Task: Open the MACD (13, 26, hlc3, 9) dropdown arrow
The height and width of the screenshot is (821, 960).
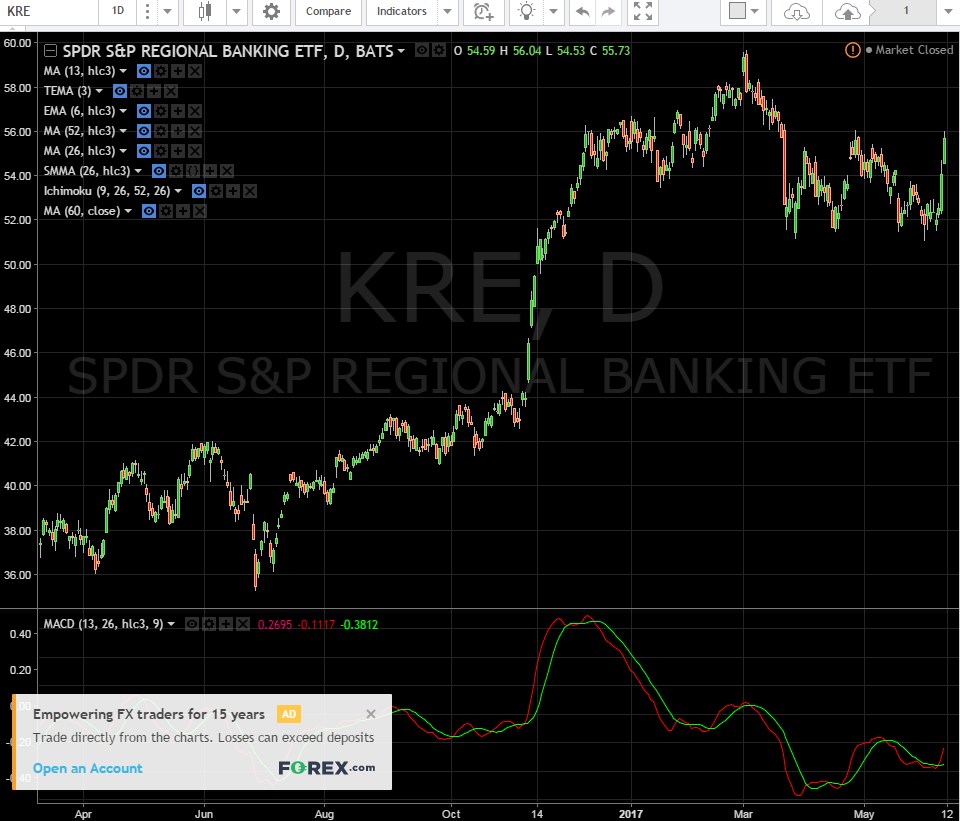Action: click(171, 624)
